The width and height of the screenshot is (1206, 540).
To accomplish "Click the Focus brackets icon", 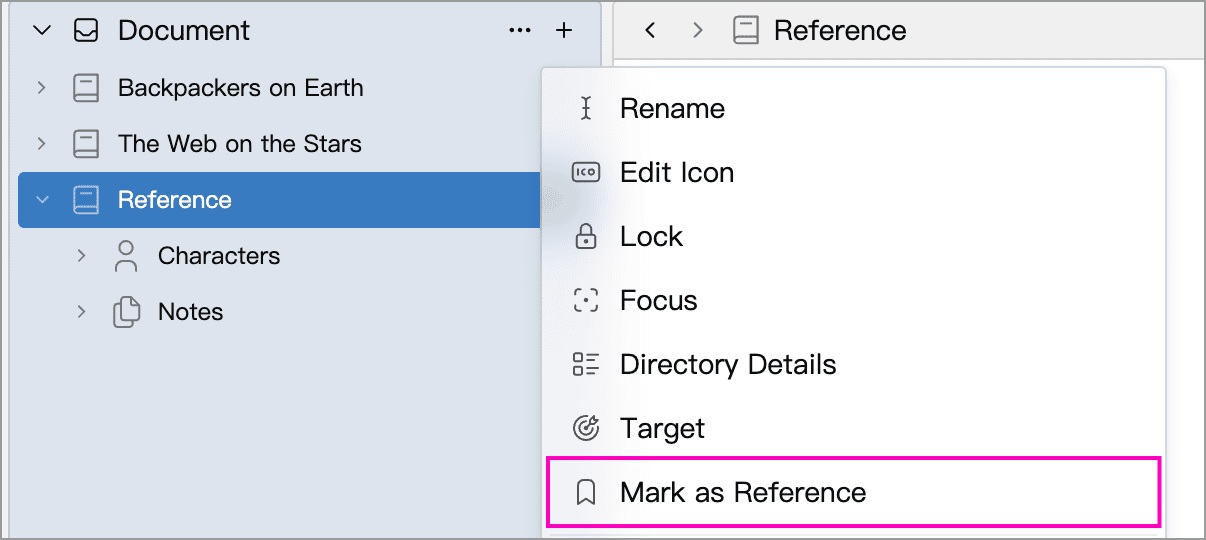I will click(x=586, y=301).
